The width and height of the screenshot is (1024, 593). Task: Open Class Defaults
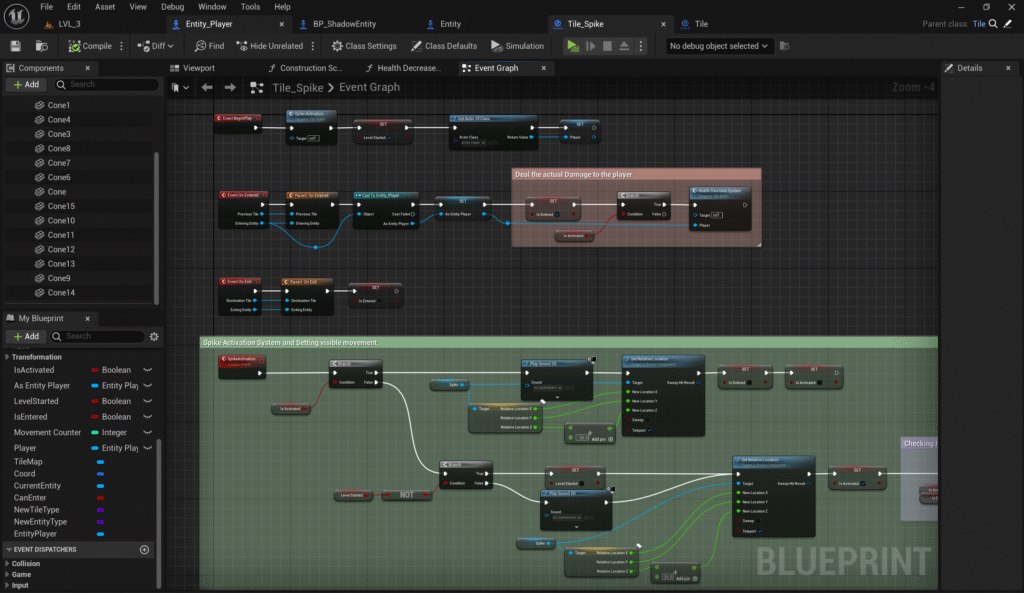(444, 46)
